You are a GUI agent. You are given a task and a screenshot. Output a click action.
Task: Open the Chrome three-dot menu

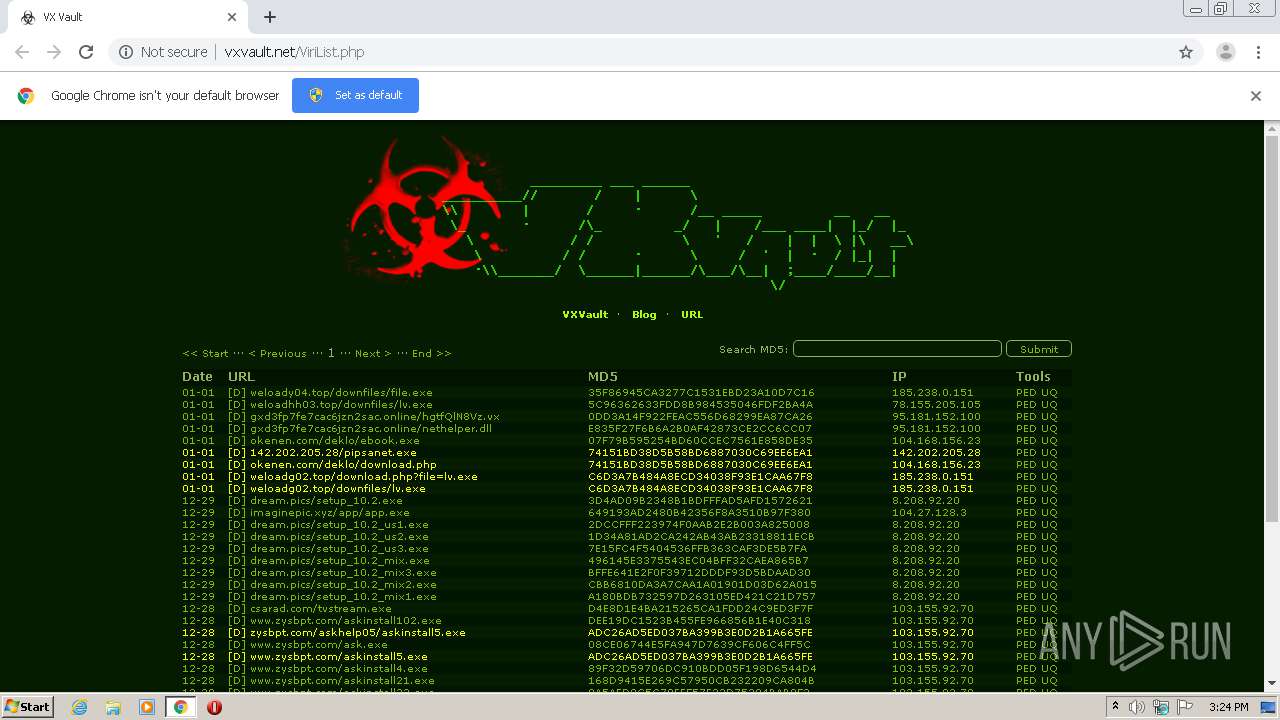[x=1258, y=52]
